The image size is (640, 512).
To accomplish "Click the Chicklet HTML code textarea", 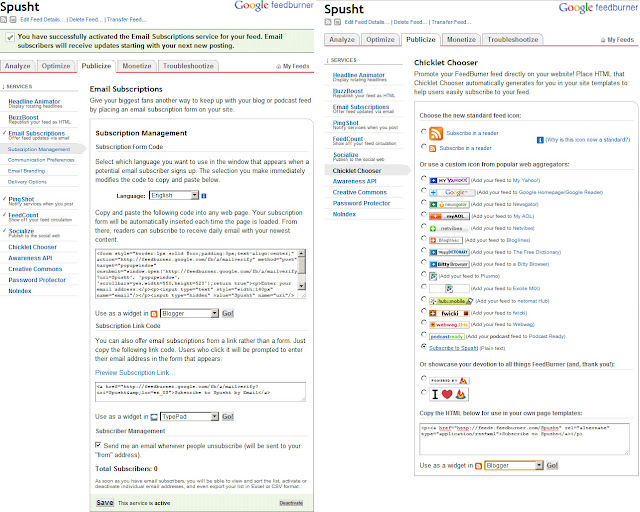I will pos(524,439).
